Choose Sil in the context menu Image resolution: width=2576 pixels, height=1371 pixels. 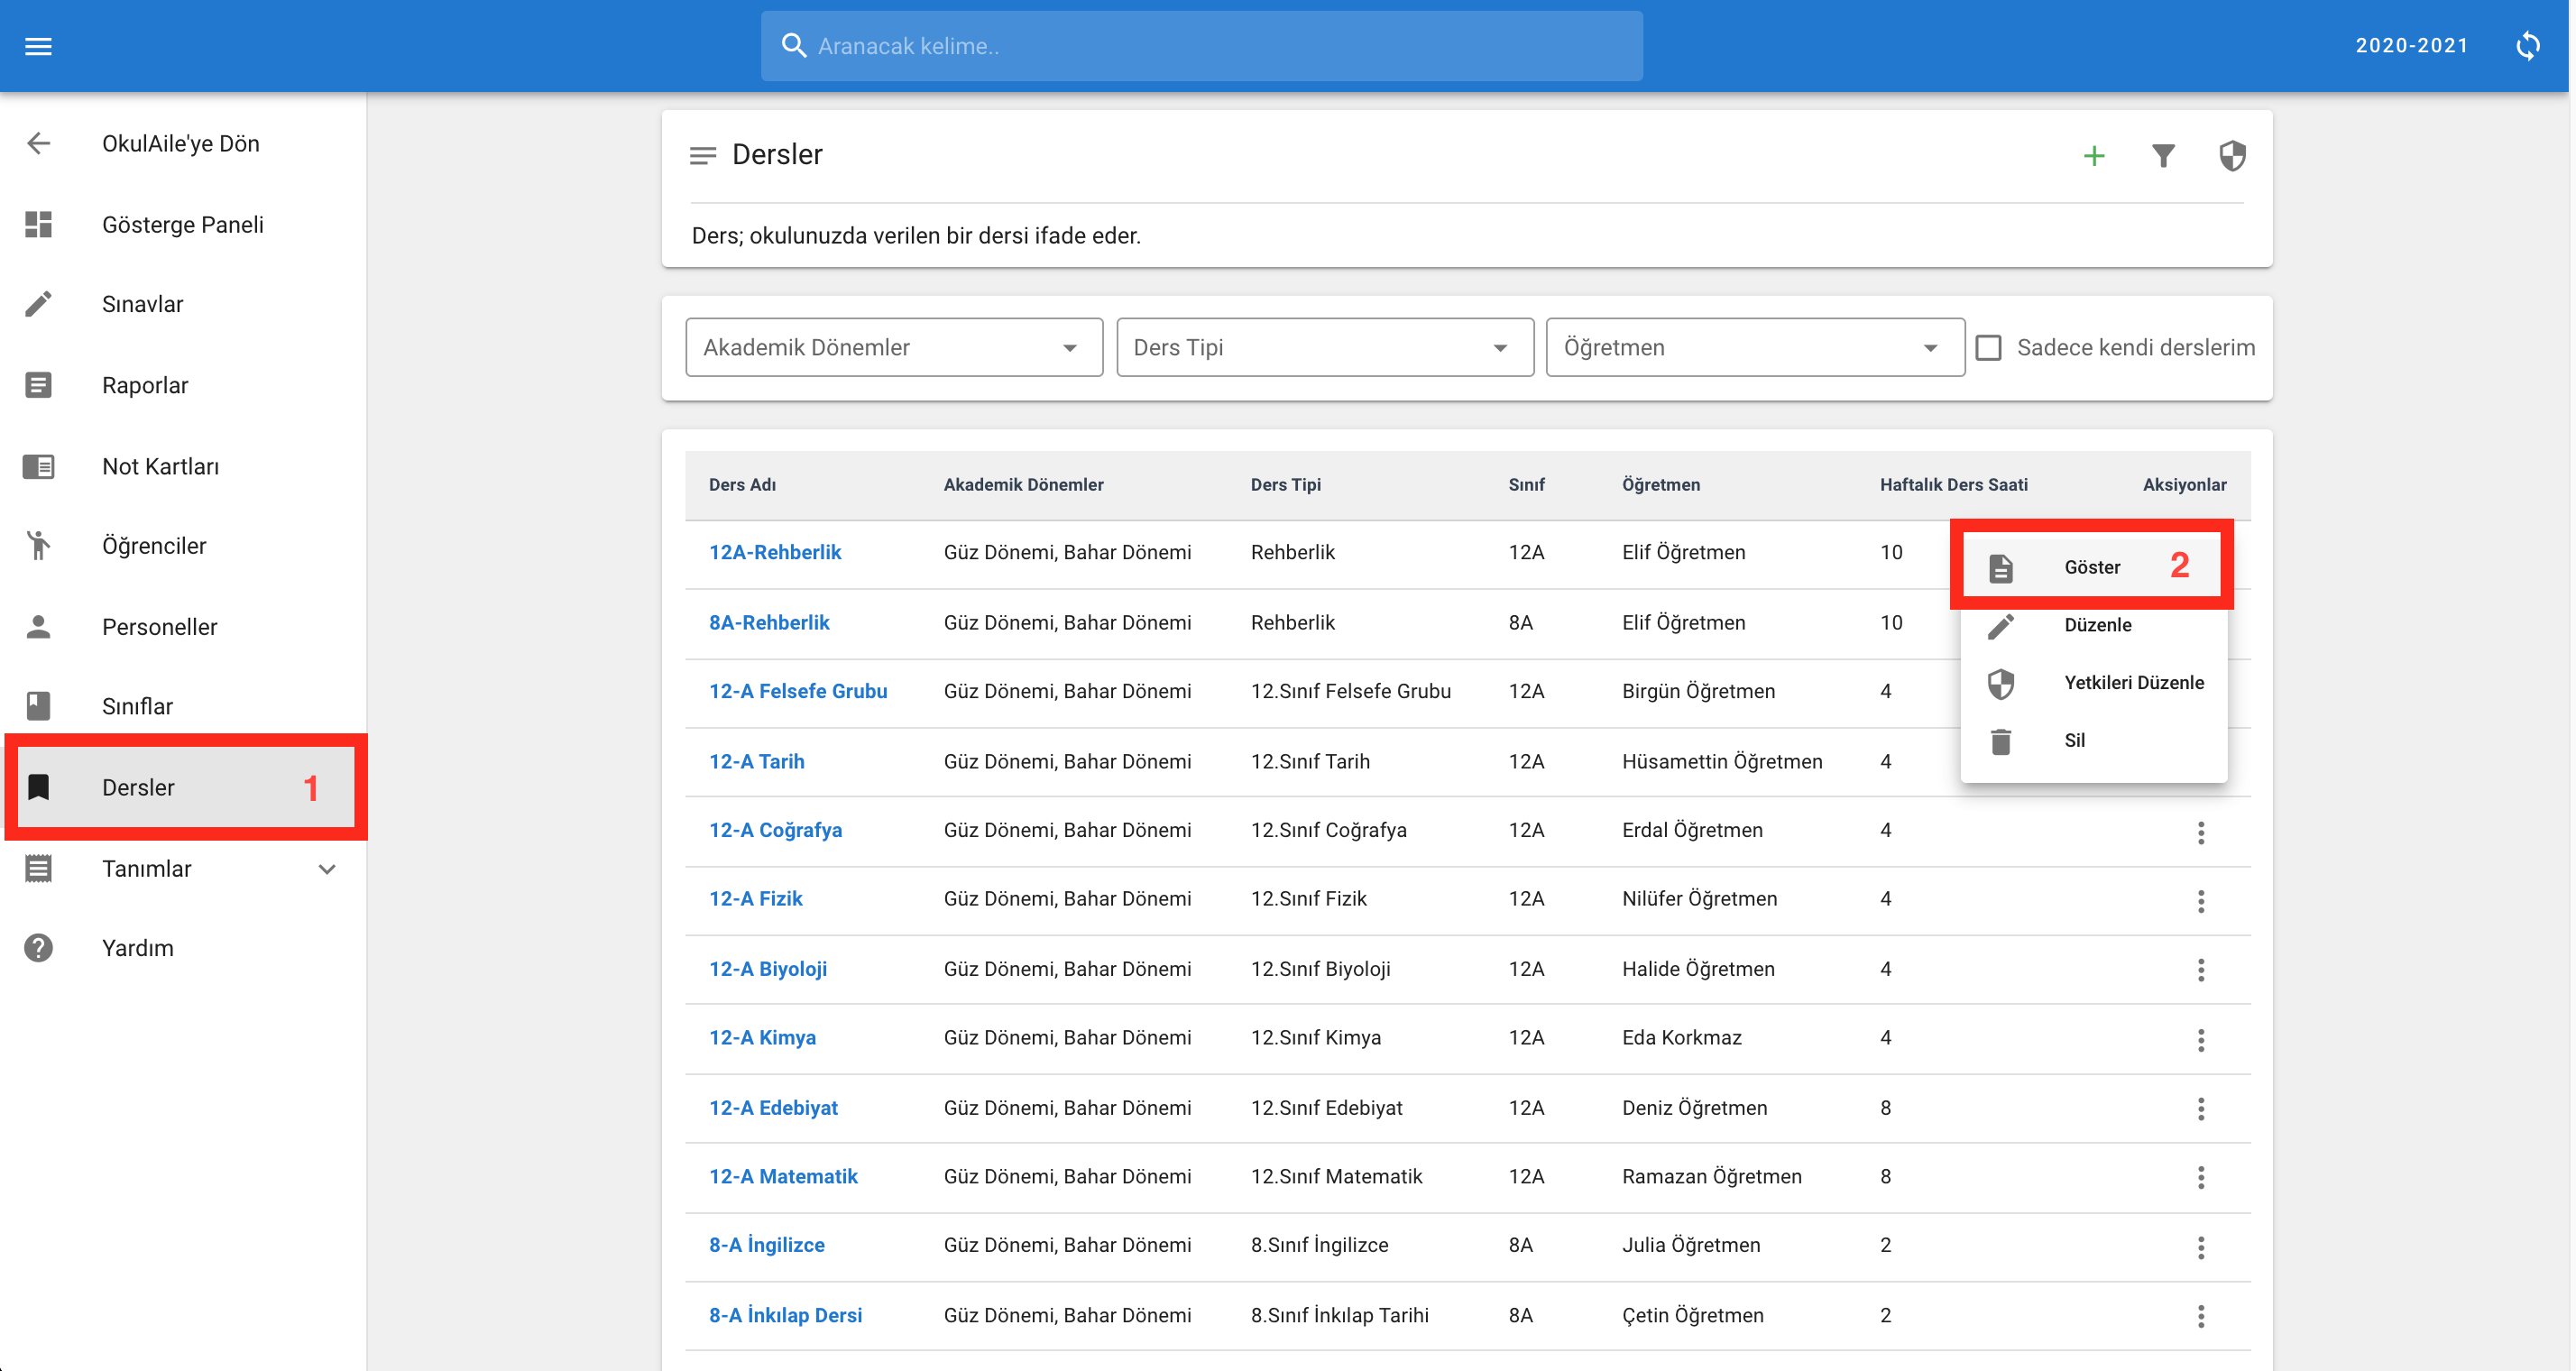(2092, 741)
